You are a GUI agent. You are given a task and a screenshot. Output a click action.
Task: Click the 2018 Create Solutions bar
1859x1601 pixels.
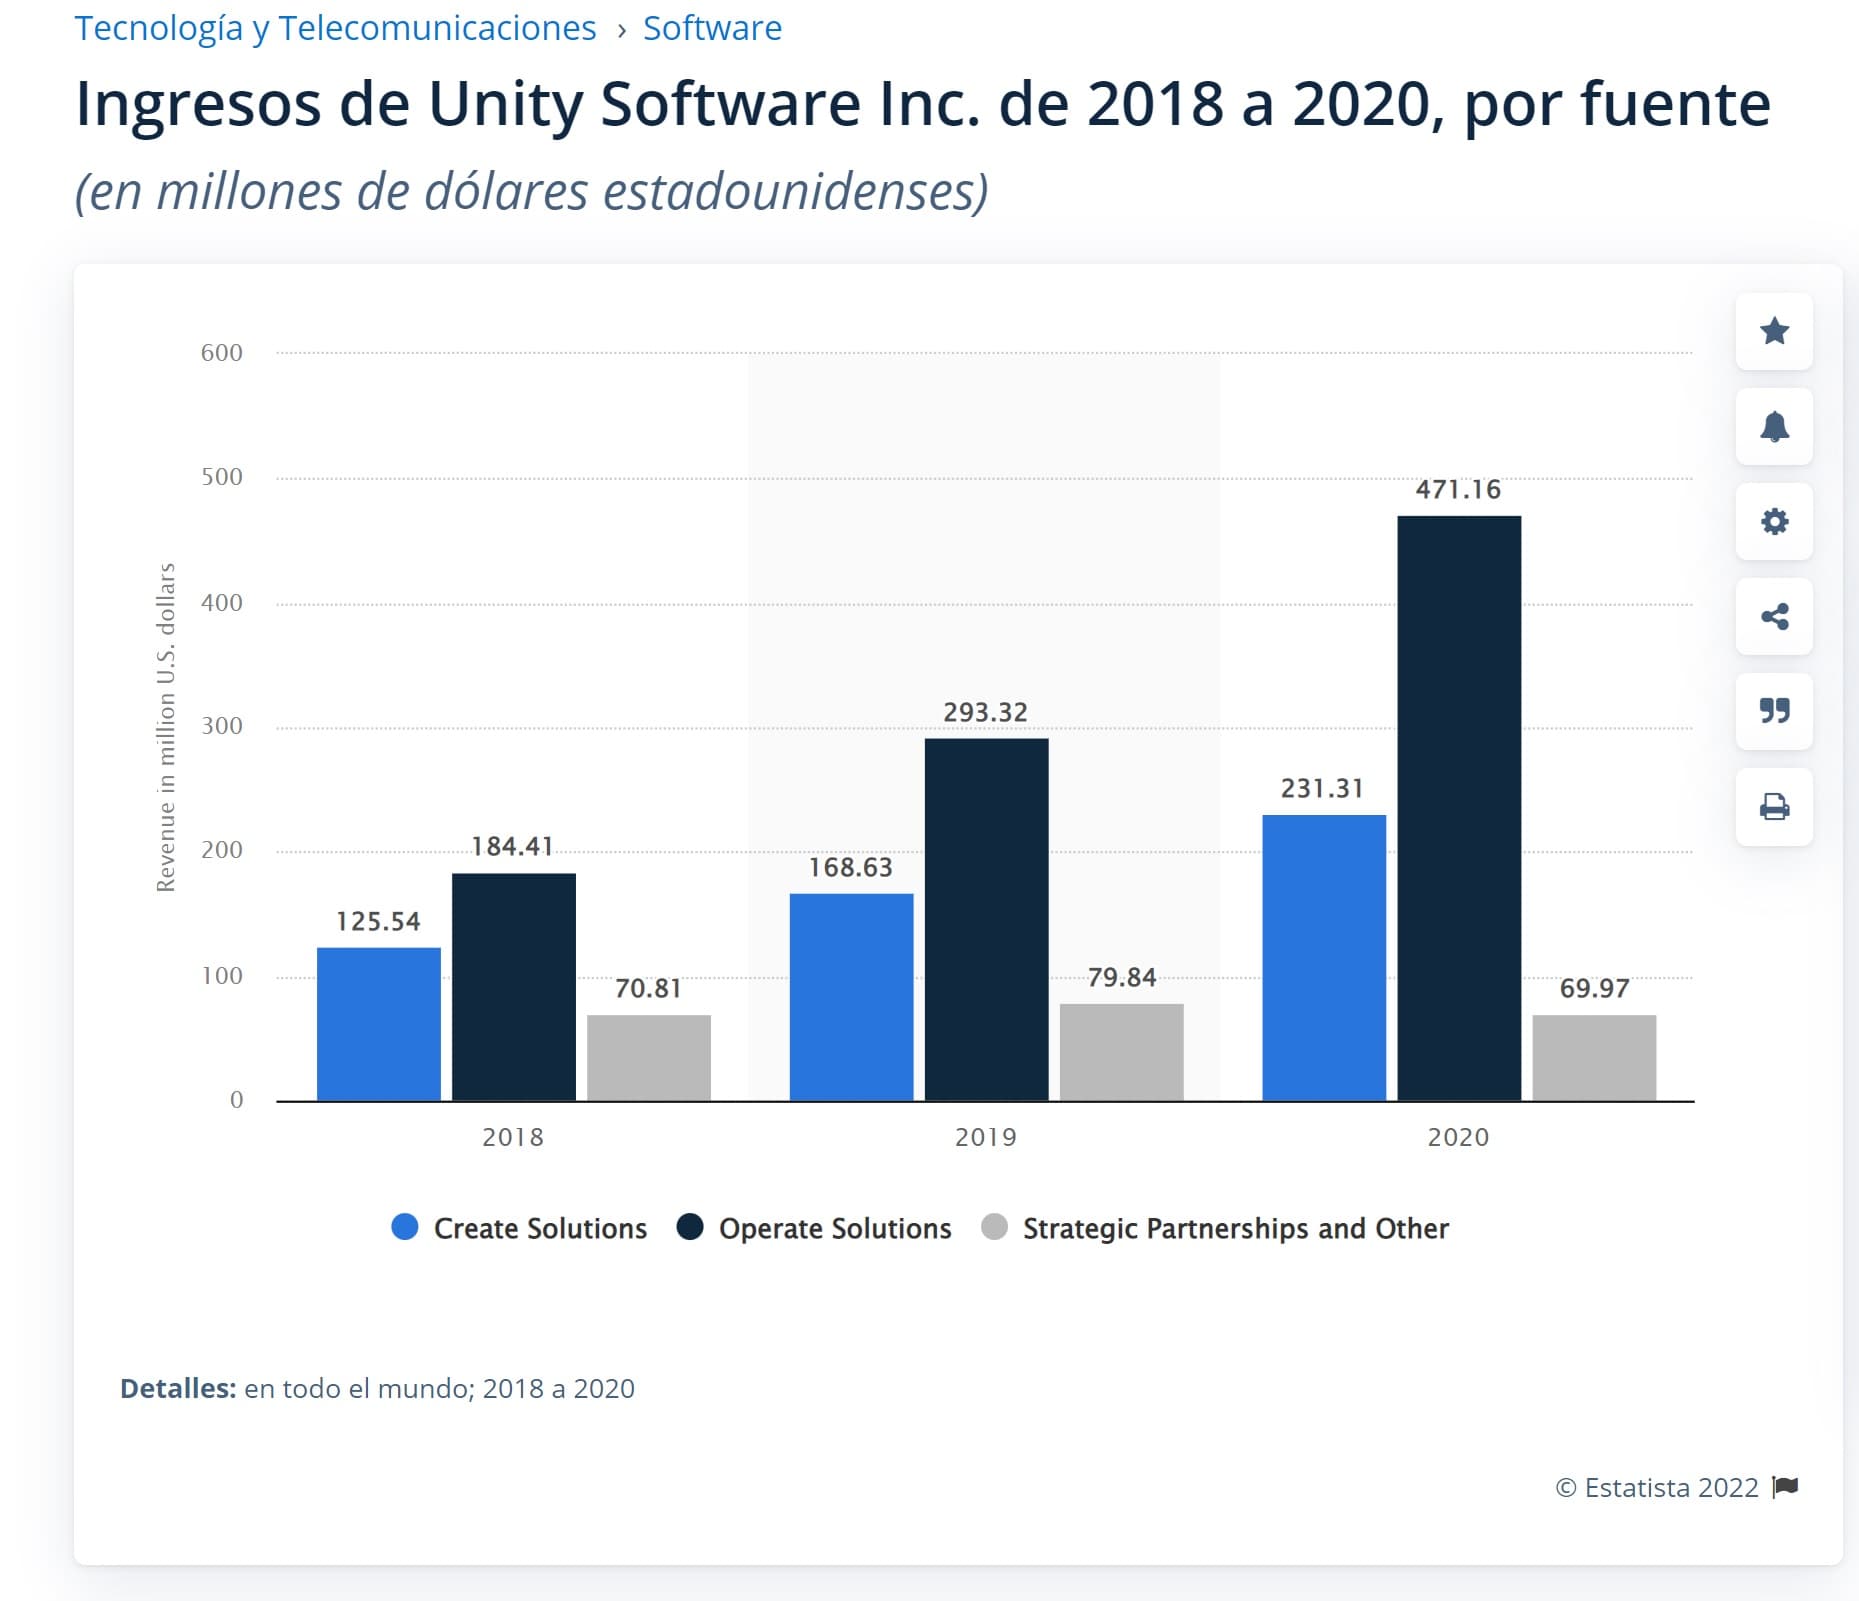pos(379,1024)
